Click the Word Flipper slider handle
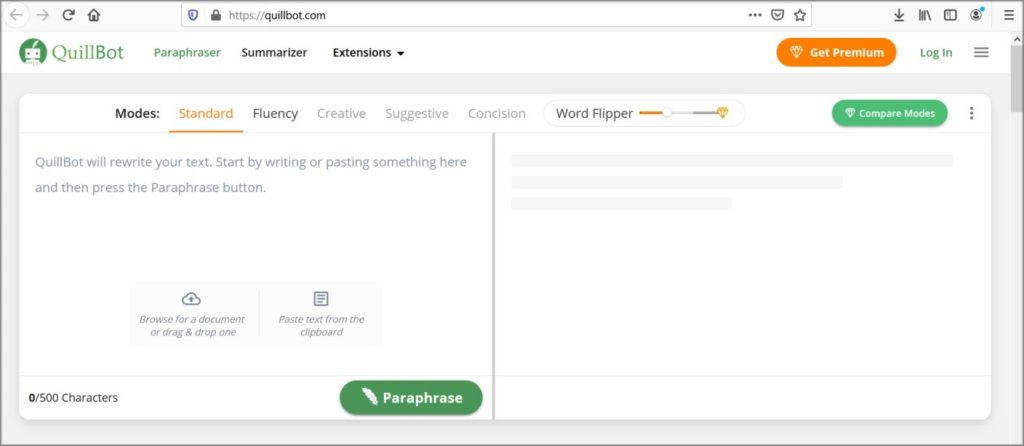The image size is (1024, 446). (667, 113)
